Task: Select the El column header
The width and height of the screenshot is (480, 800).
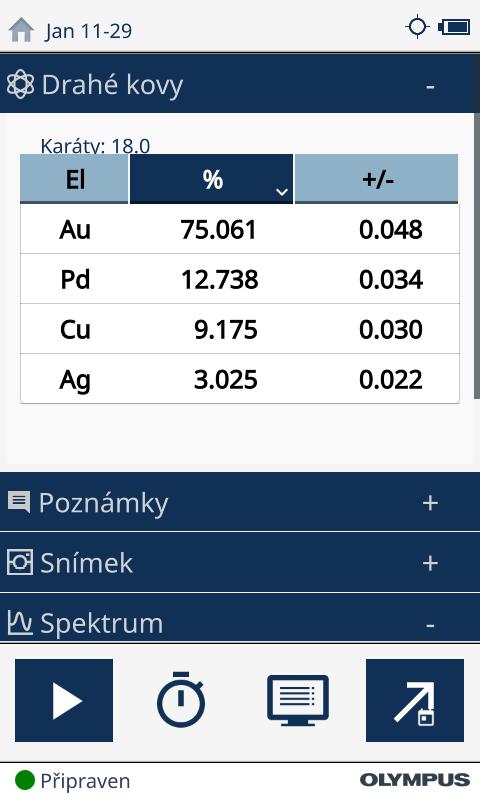Action: (74, 179)
